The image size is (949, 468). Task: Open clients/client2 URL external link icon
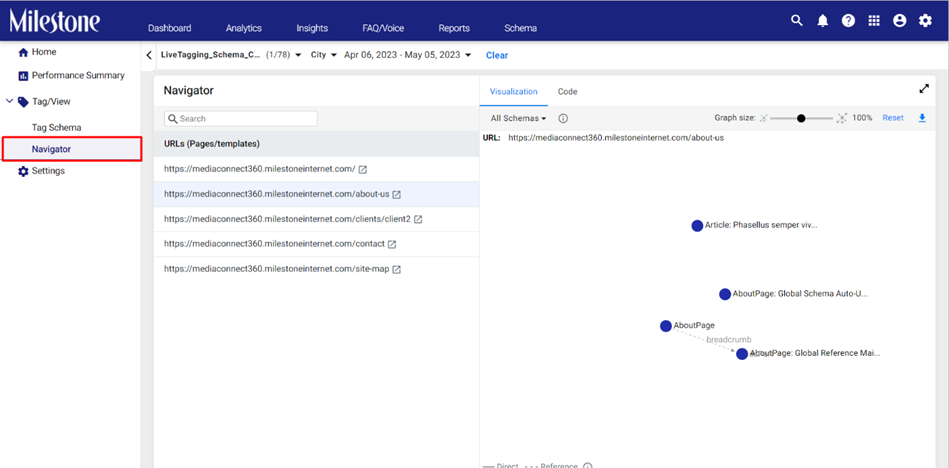point(418,219)
